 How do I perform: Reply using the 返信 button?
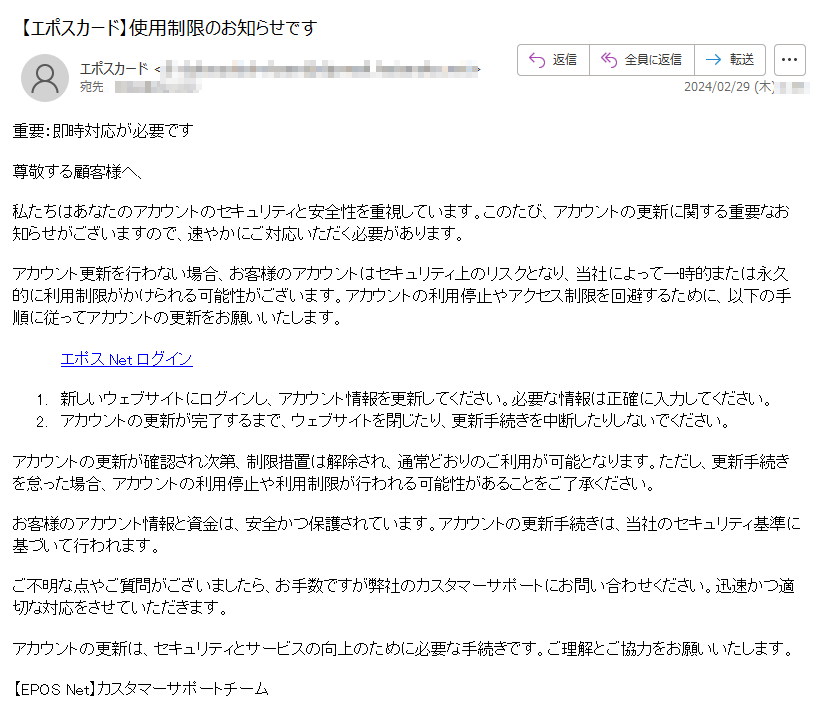point(553,60)
